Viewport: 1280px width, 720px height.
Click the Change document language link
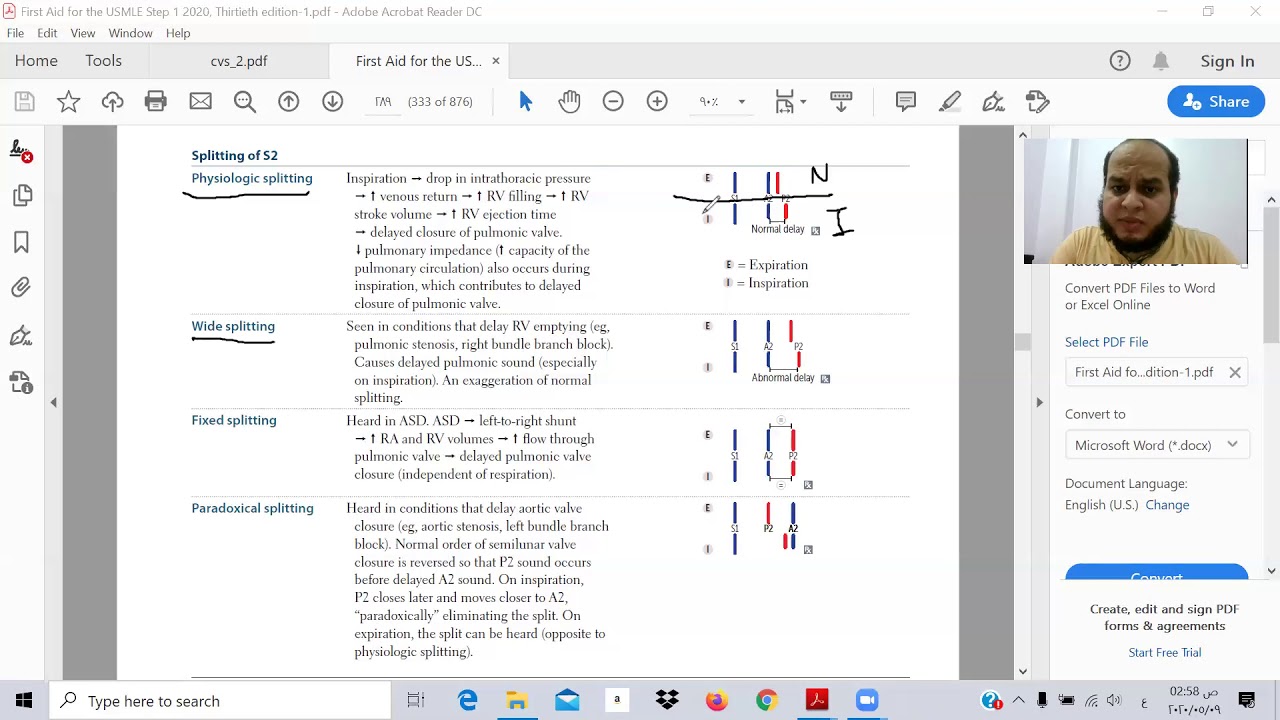(x=1167, y=505)
